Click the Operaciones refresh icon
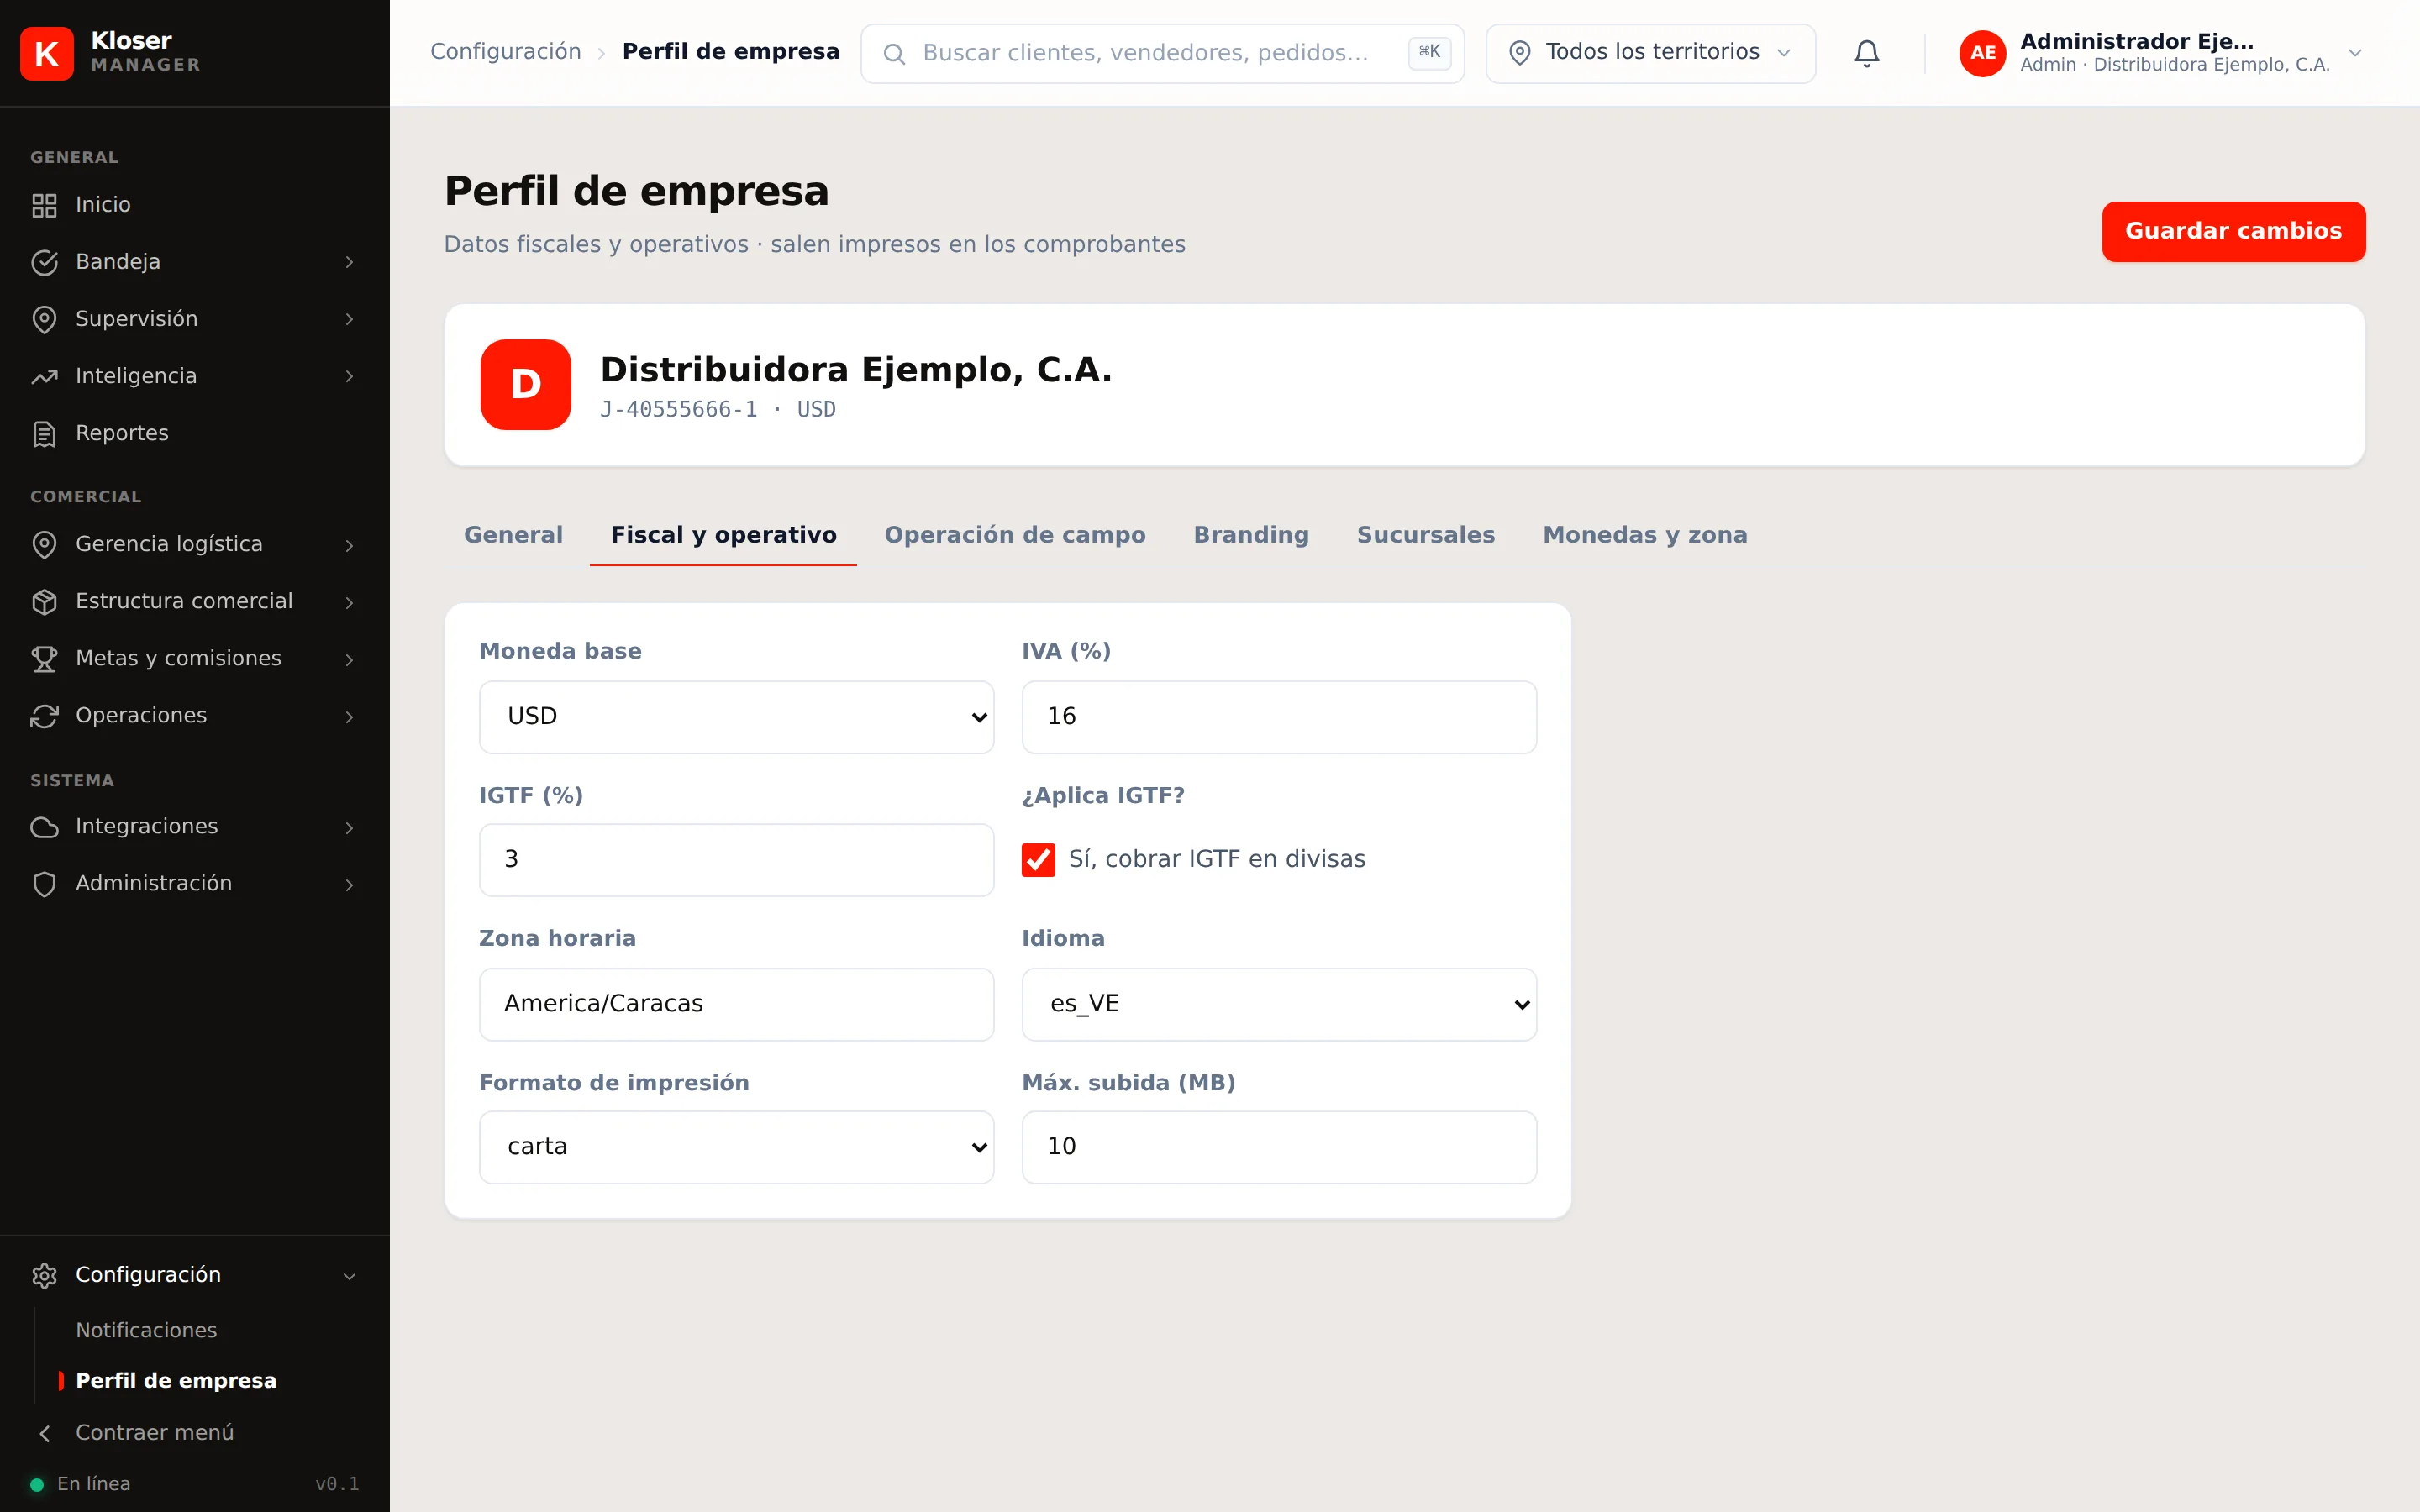This screenshot has width=2420, height=1512. click(x=44, y=716)
